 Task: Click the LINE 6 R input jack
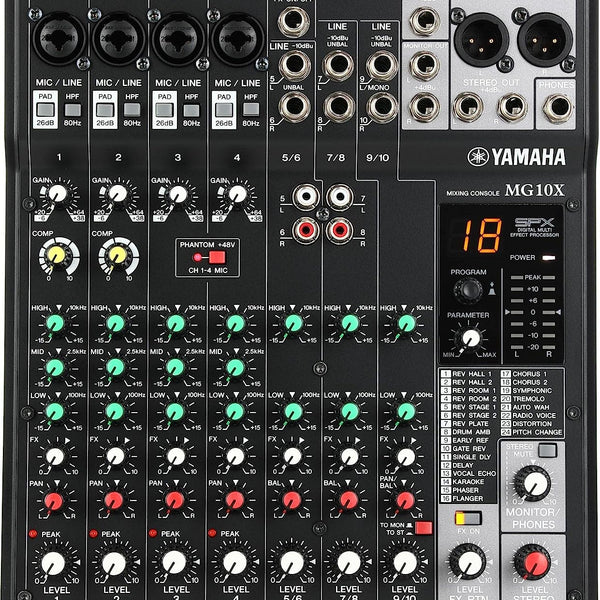(x=295, y=107)
